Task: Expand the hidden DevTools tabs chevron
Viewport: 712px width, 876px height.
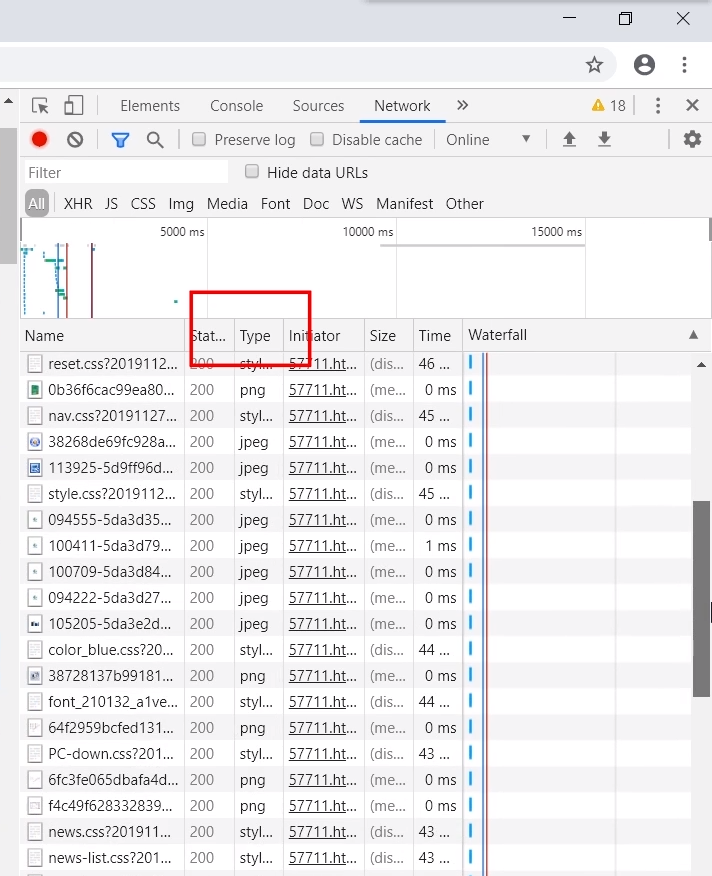Action: (x=462, y=106)
